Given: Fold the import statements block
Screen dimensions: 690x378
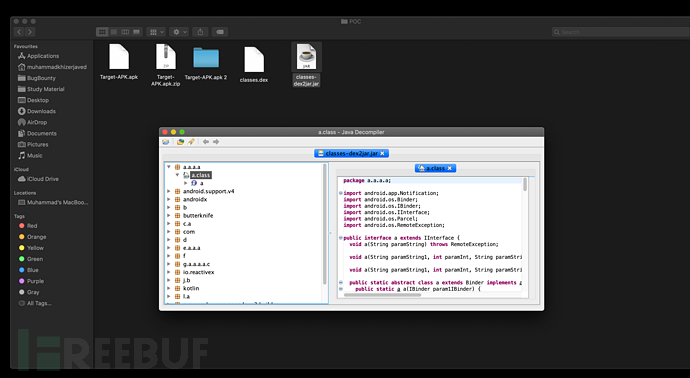Looking at the screenshot, I should [x=341, y=193].
